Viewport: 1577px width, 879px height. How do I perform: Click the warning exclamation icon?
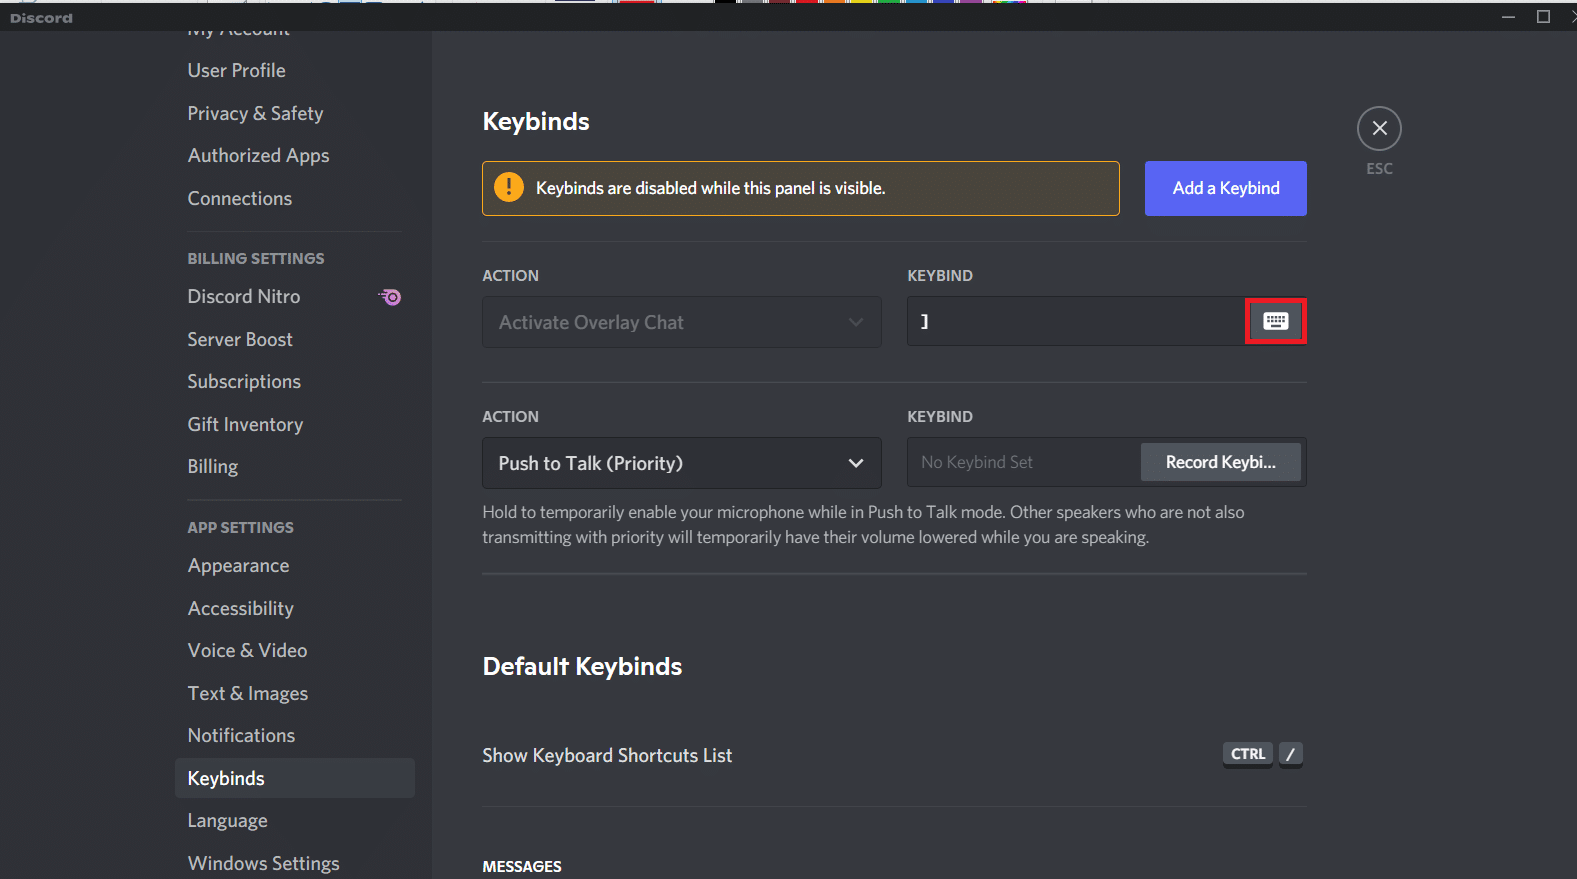[x=509, y=187]
